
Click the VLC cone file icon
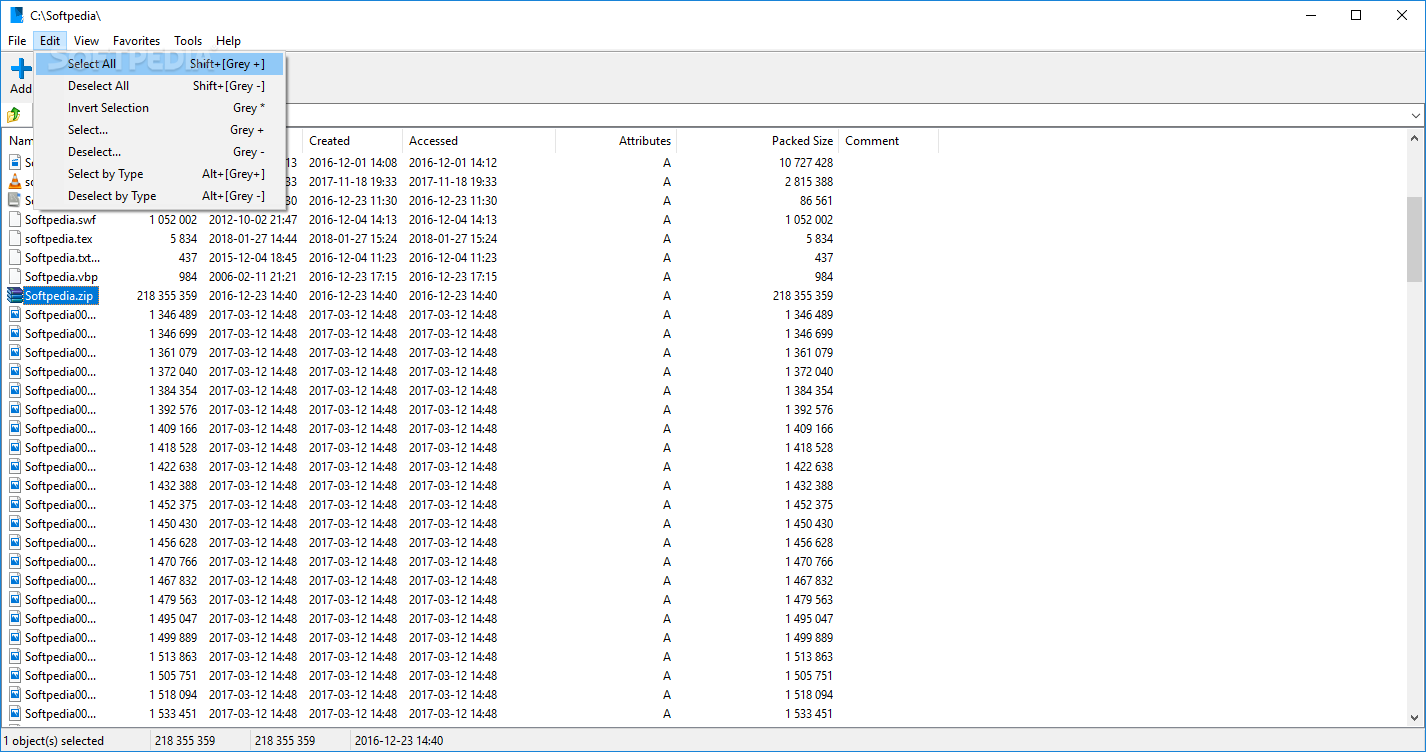(x=15, y=181)
